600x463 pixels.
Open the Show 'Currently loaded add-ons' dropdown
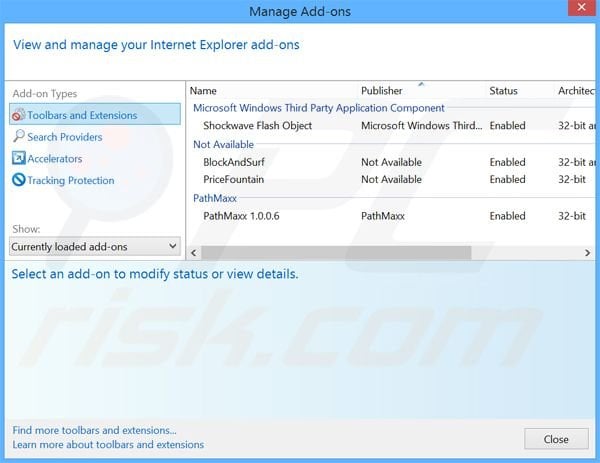(x=95, y=246)
